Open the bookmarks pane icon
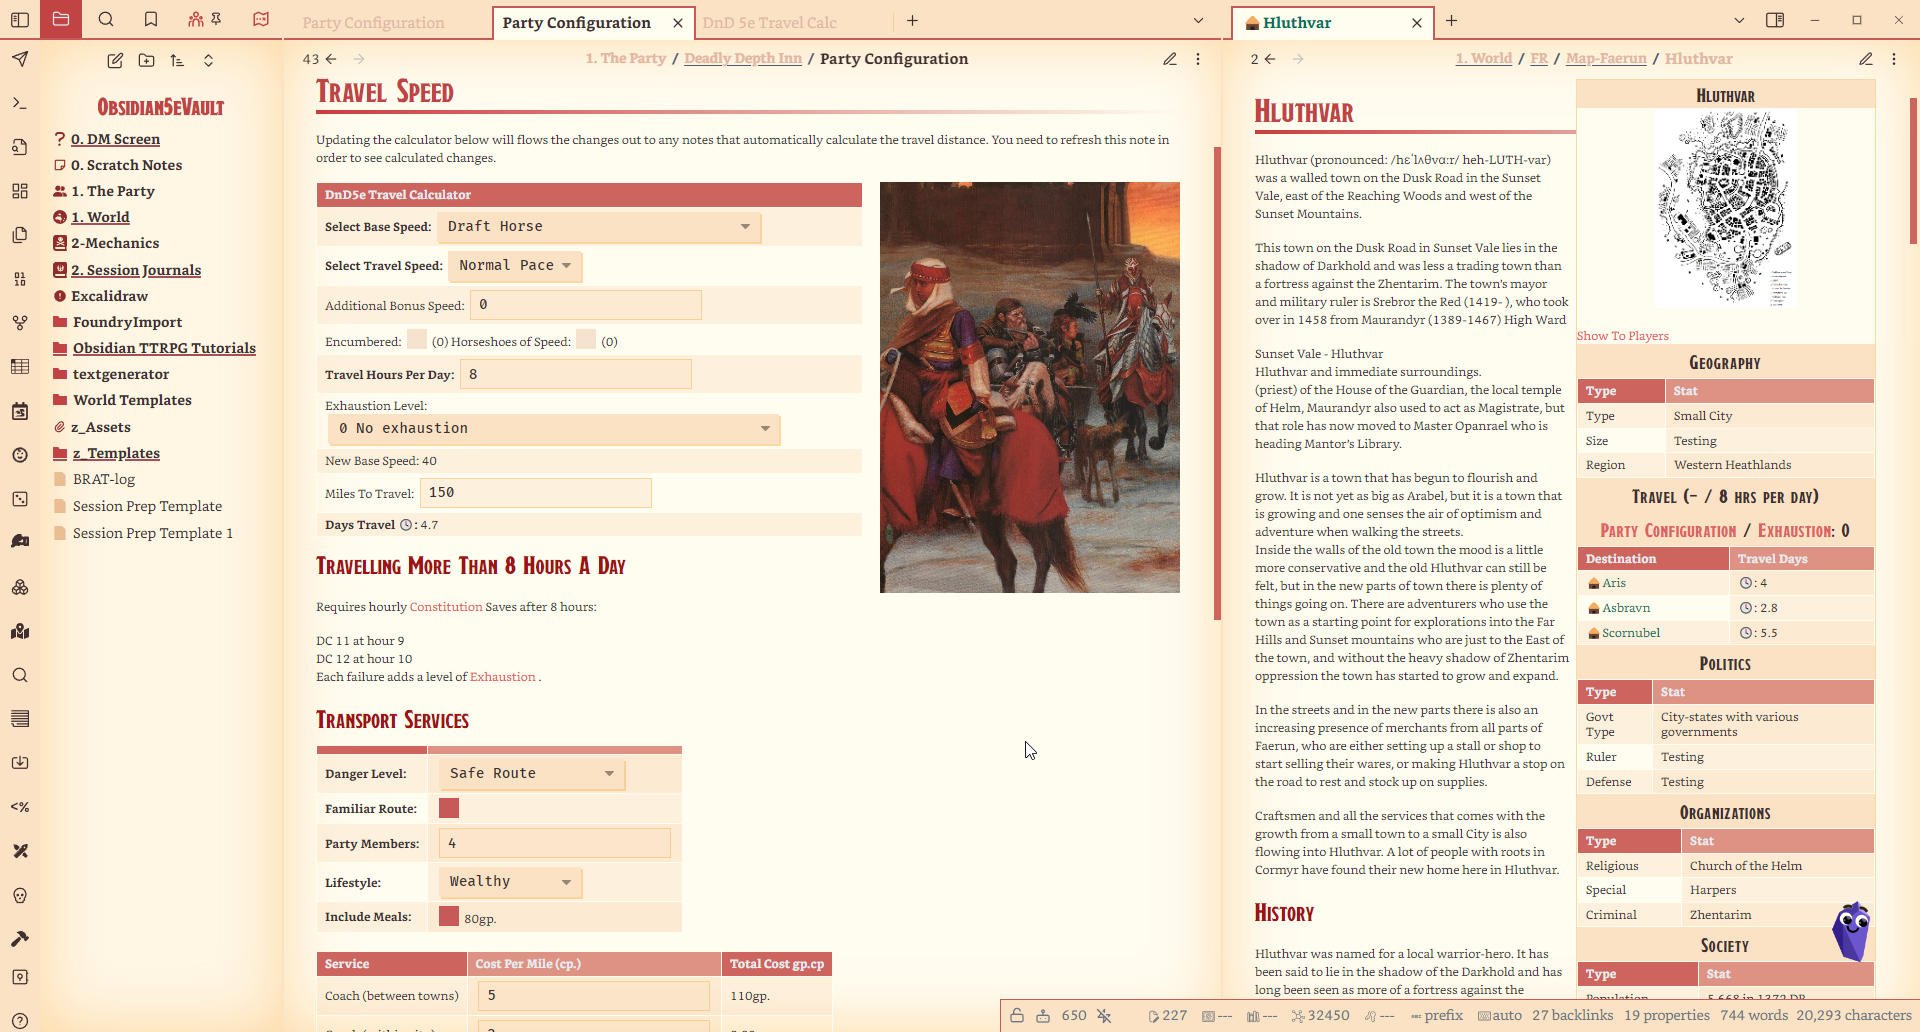 pos(151,20)
